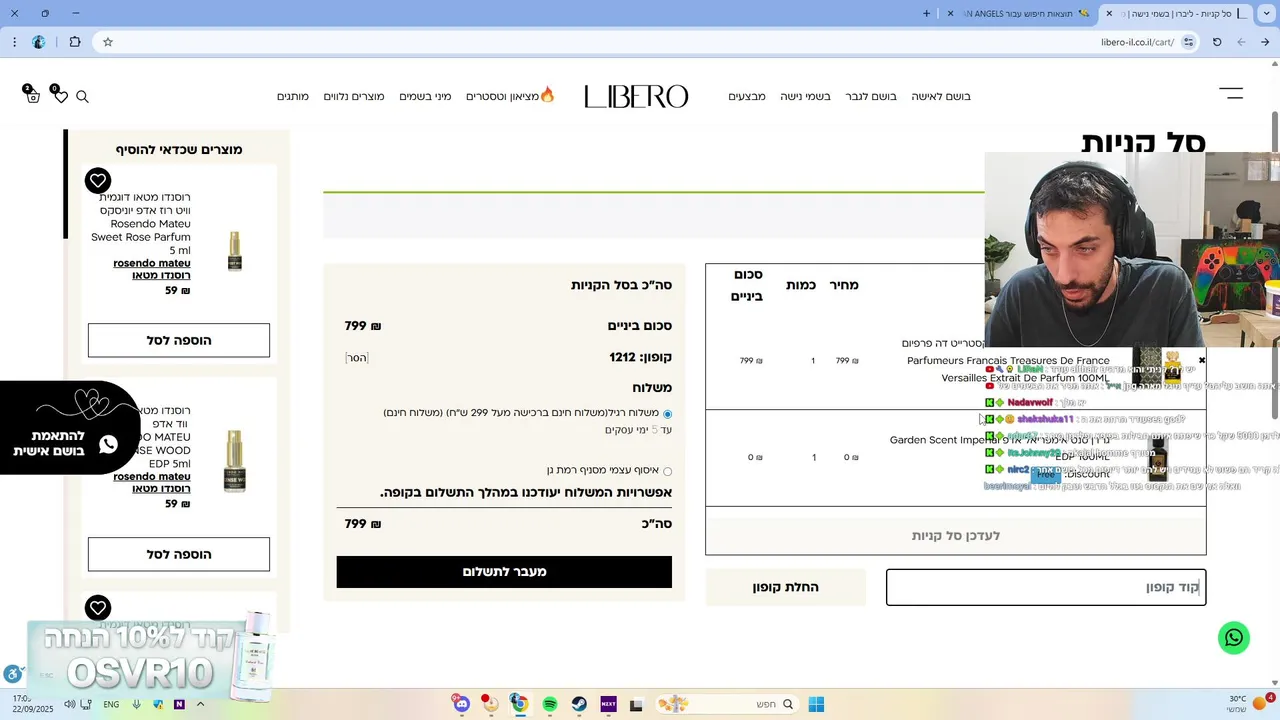
Task: Open בשמי נישה menu
Action: pos(805,96)
